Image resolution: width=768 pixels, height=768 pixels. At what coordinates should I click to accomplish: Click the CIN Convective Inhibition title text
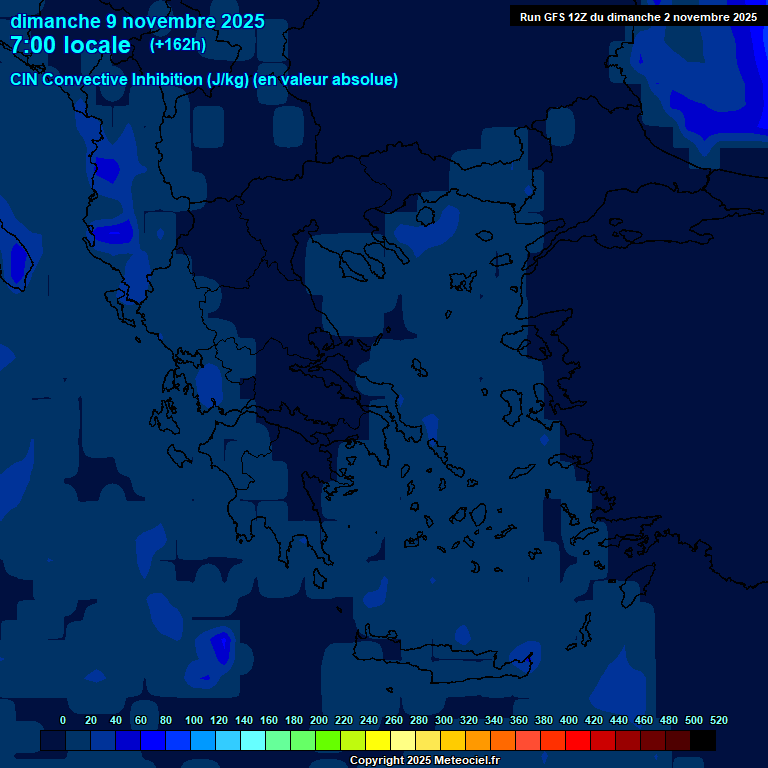coord(204,80)
